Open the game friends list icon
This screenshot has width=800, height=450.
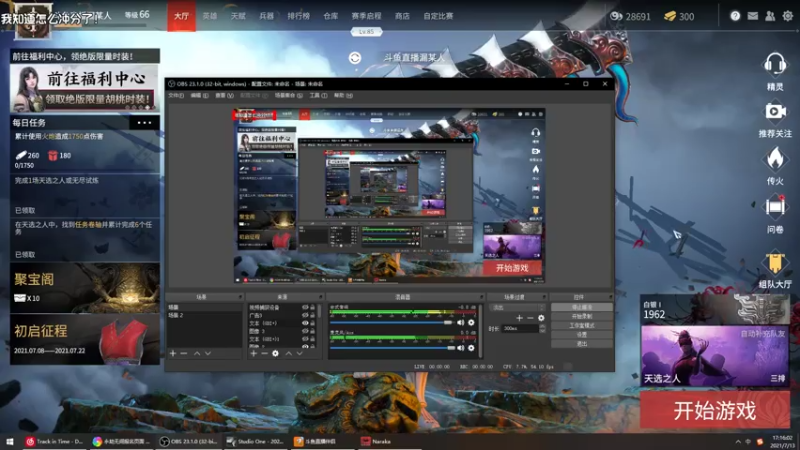coord(770,16)
